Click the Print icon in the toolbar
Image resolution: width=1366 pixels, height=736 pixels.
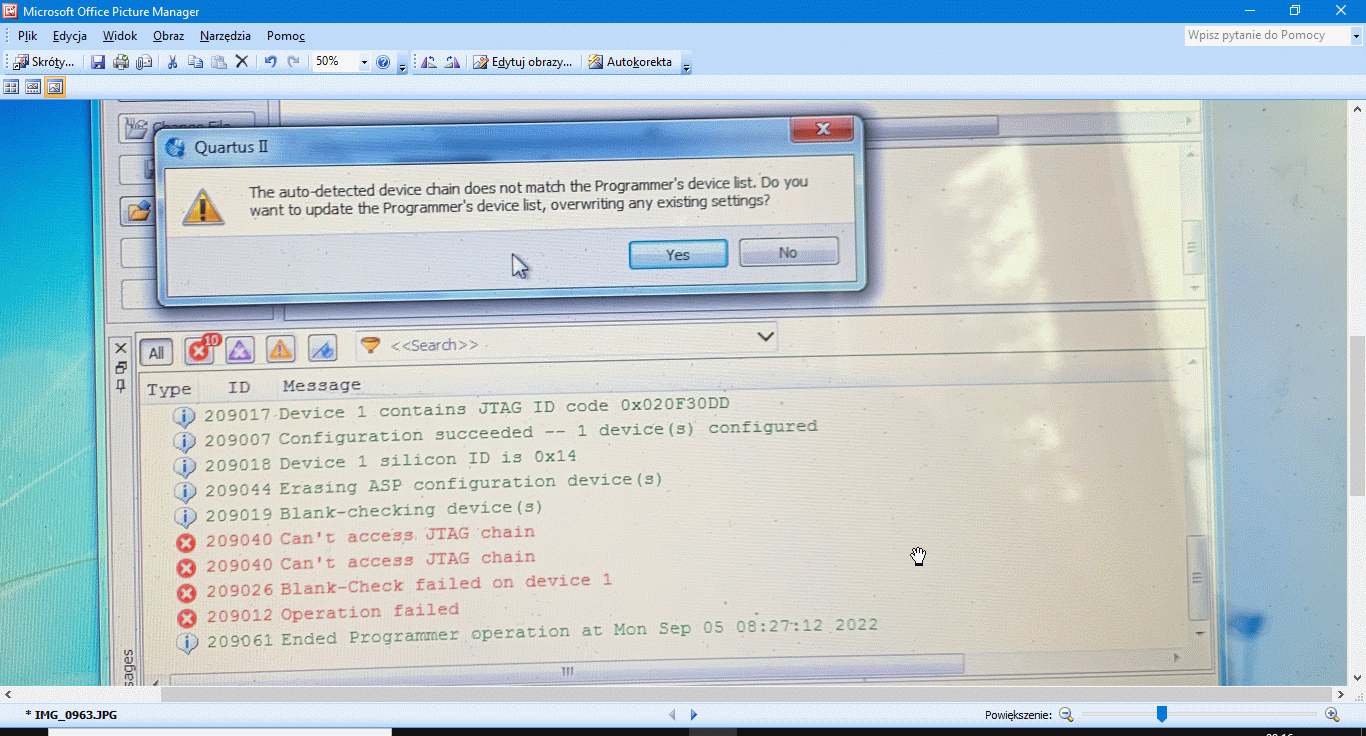point(121,62)
